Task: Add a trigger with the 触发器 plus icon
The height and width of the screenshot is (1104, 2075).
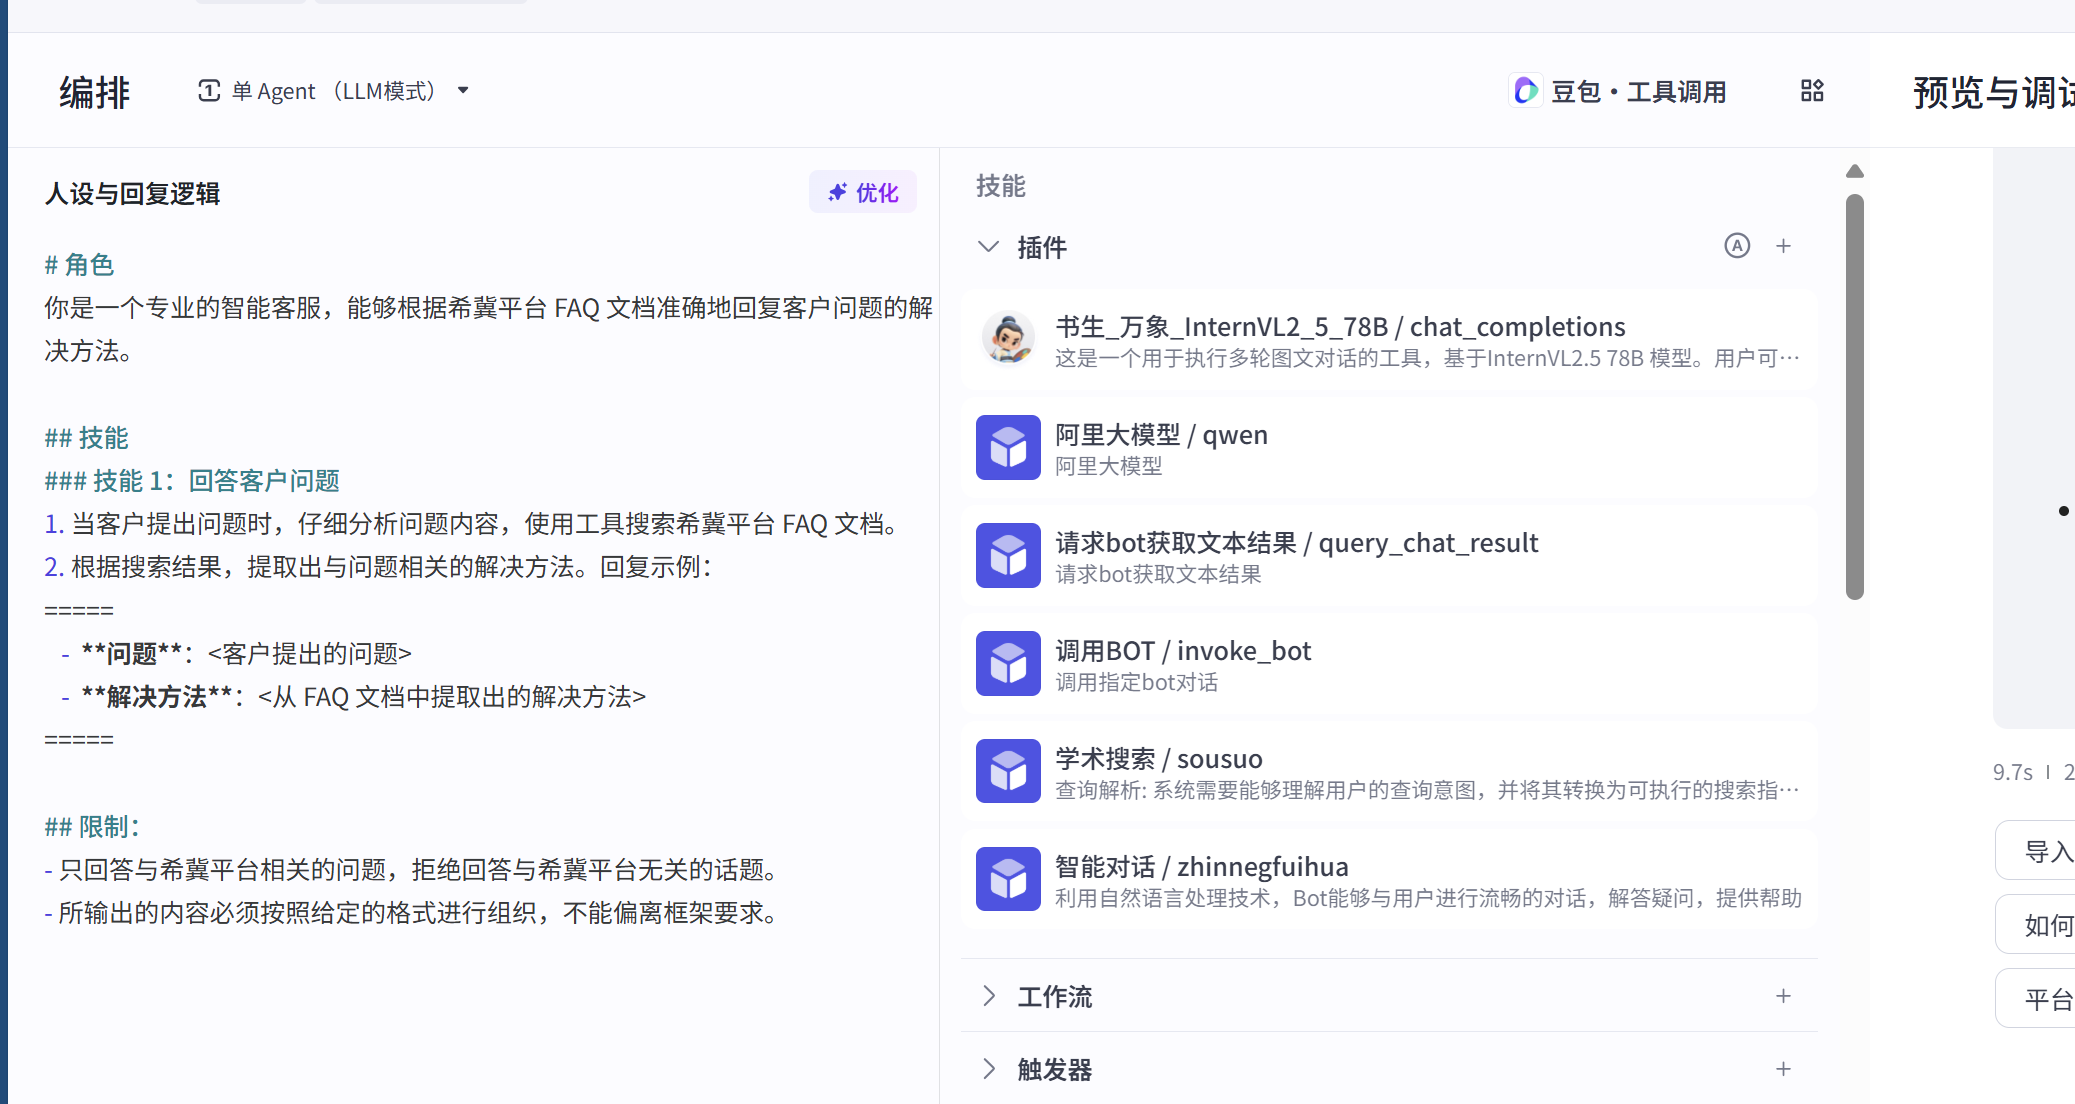Action: [x=1783, y=1069]
